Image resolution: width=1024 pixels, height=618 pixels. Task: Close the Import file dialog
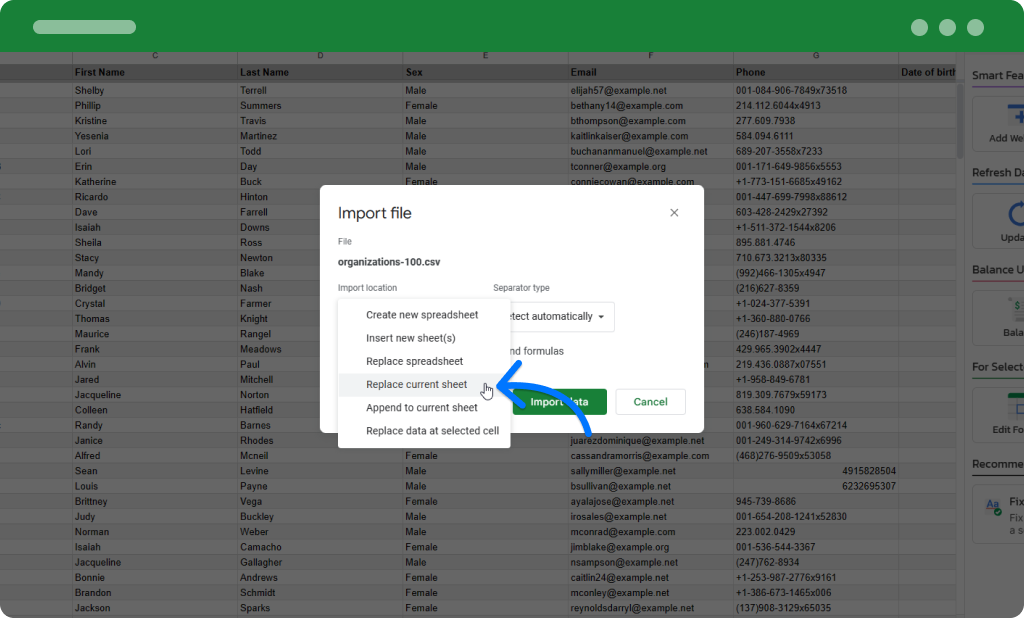(674, 212)
